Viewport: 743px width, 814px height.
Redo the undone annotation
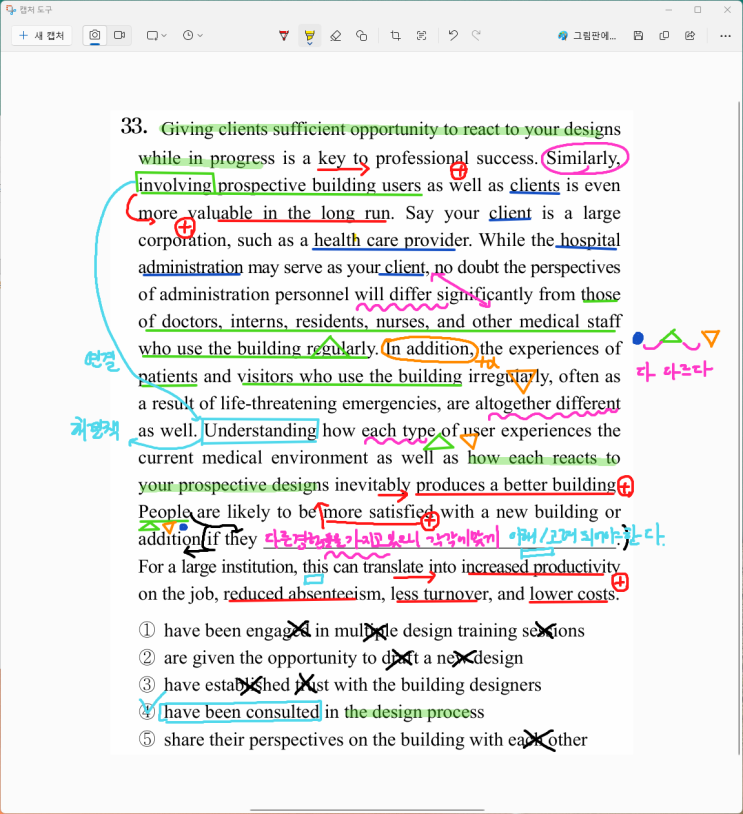(x=477, y=35)
